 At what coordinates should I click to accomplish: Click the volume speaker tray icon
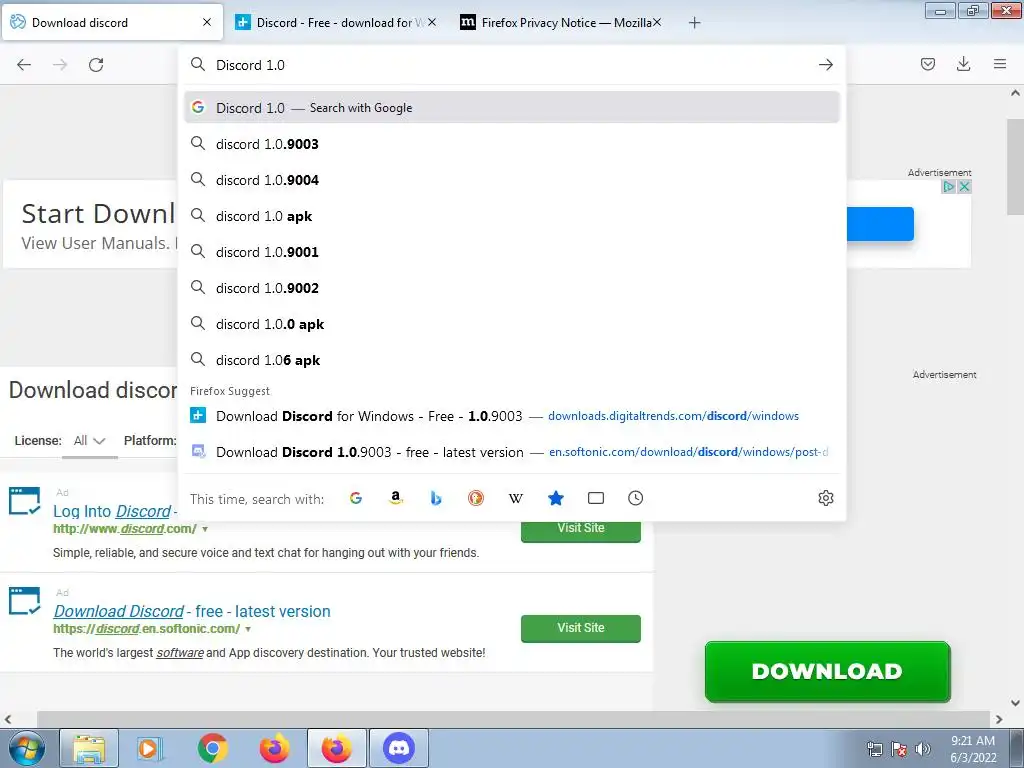[923, 749]
